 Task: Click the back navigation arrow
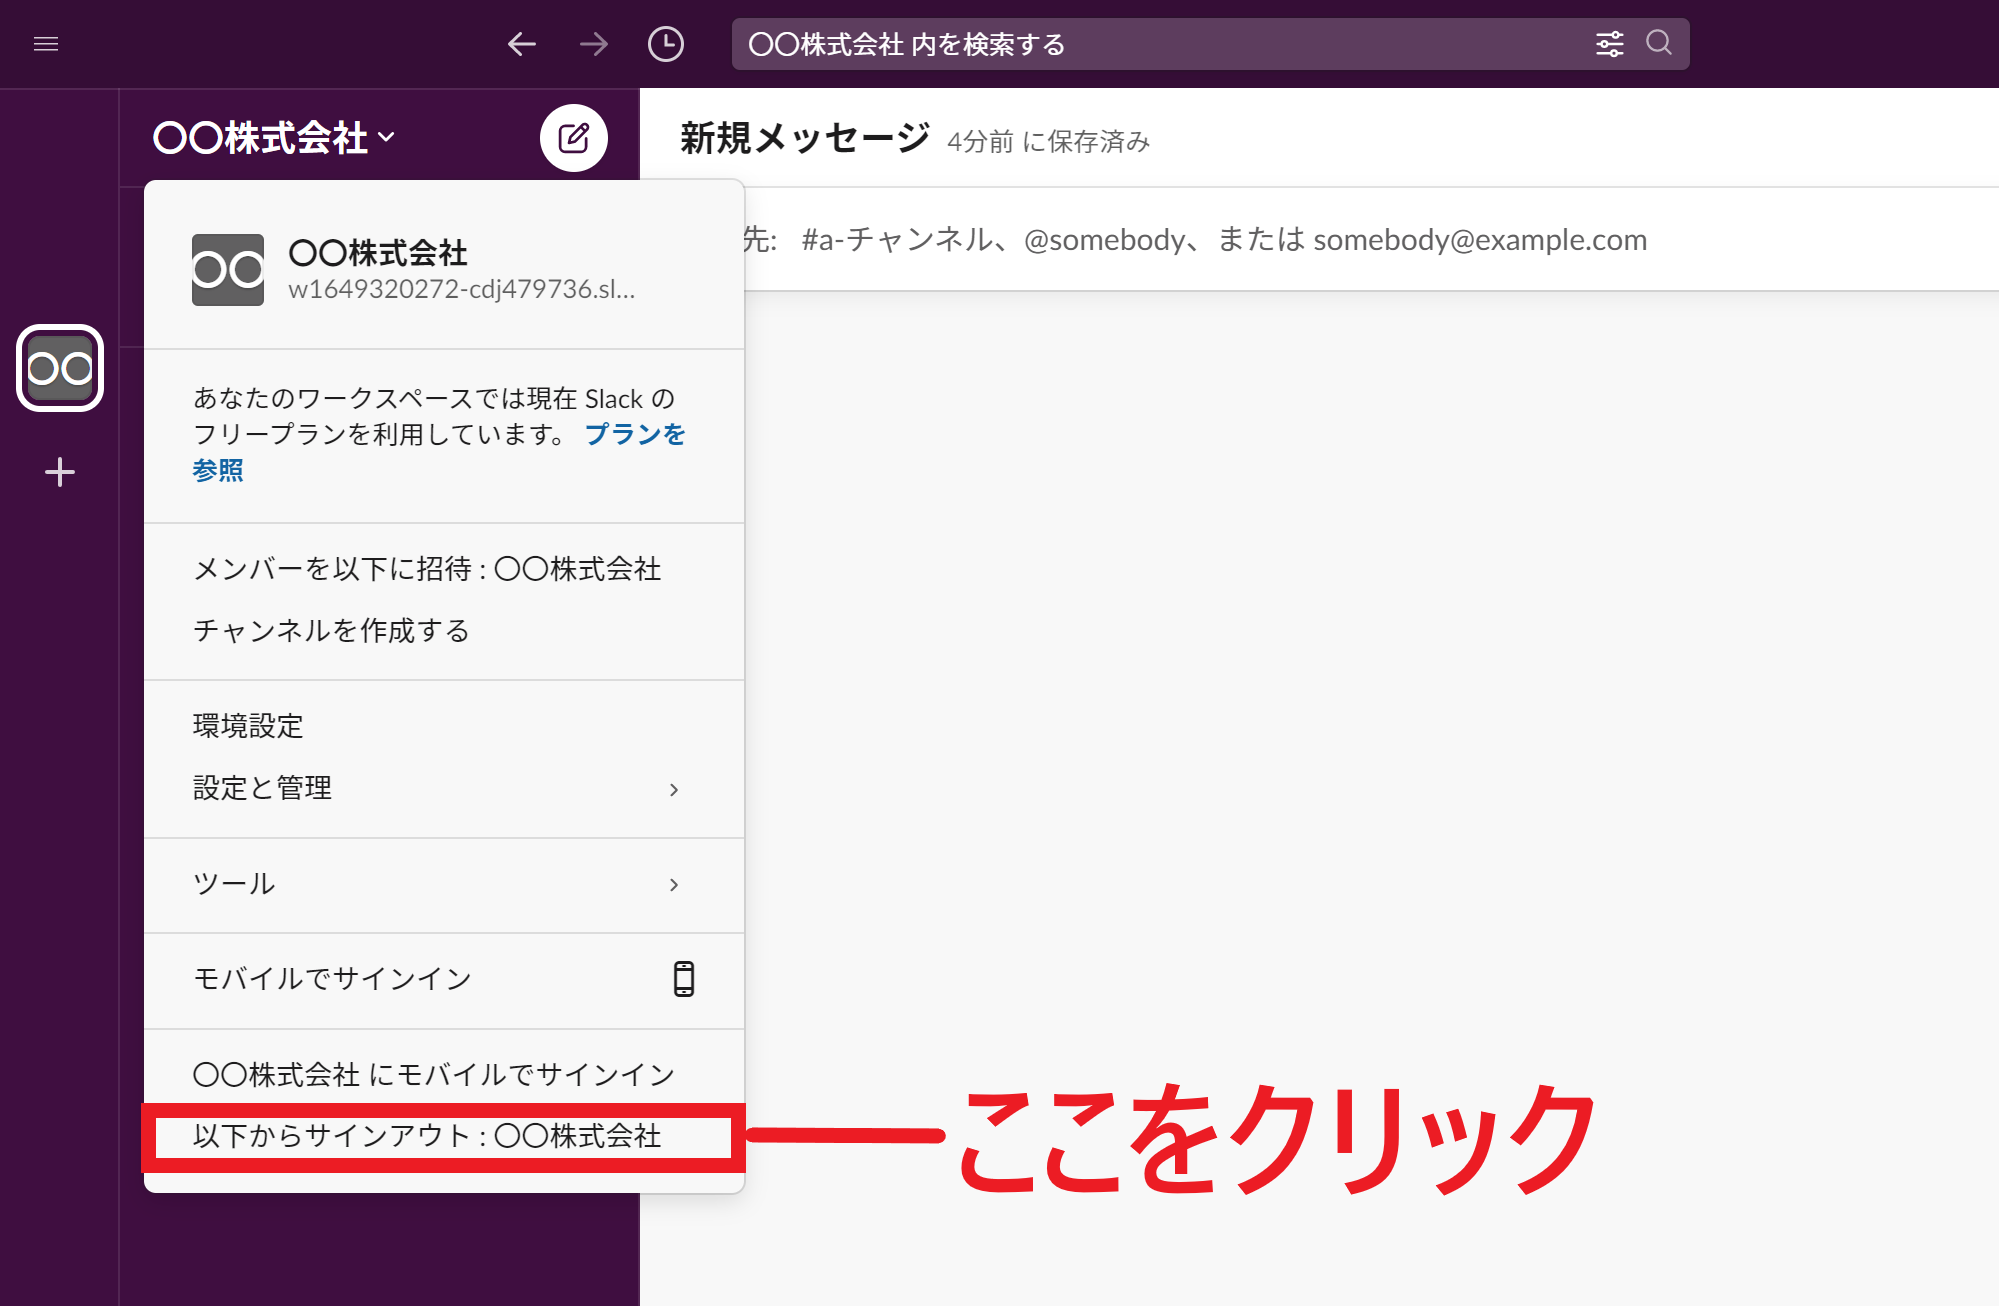[522, 44]
